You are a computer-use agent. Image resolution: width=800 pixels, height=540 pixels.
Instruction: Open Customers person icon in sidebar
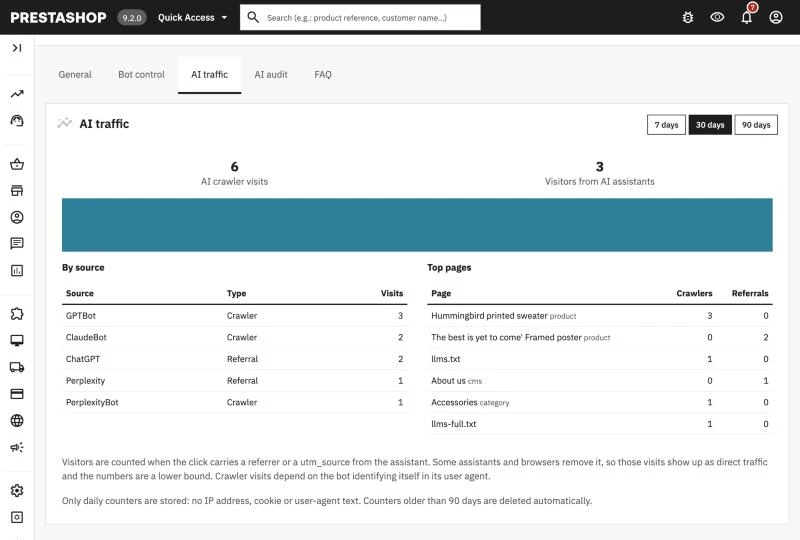click(x=17, y=217)
